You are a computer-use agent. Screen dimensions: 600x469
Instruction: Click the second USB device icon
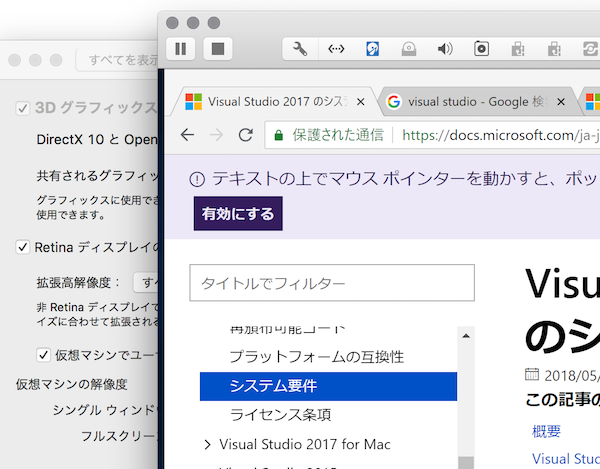554,49
